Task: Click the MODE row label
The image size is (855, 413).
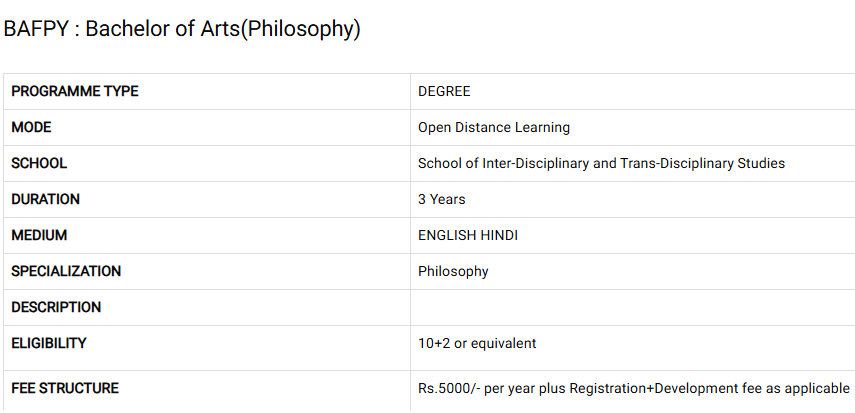Action: (31, 127)
